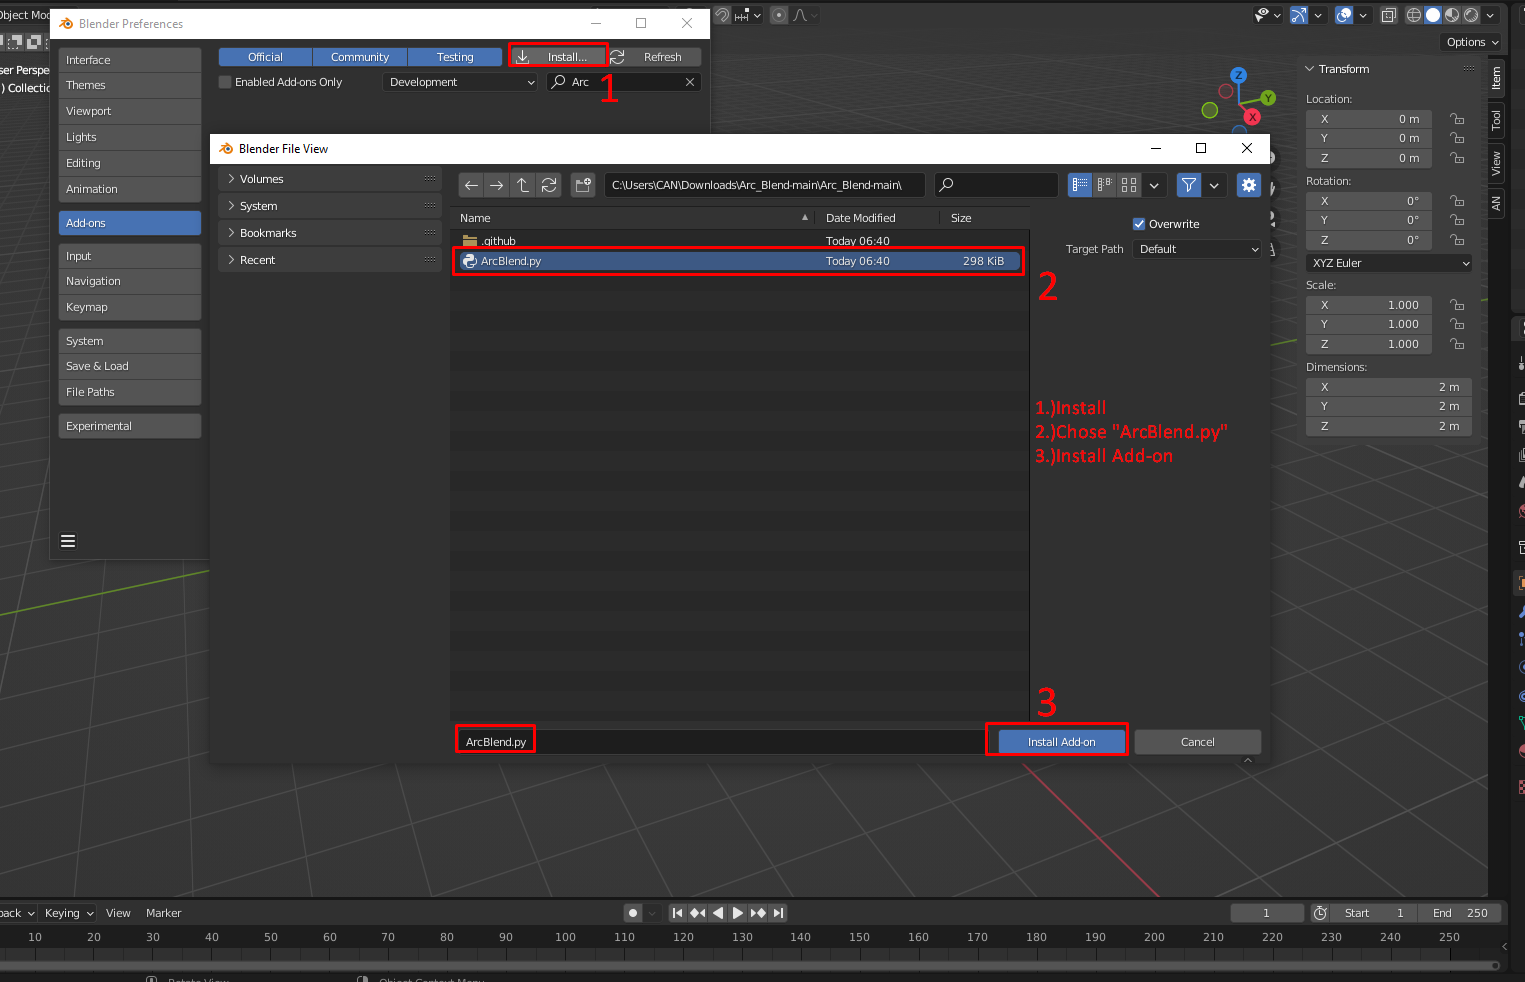Create a new directory with the folder icon
The image size is (1525, 982).
[583, 185]
